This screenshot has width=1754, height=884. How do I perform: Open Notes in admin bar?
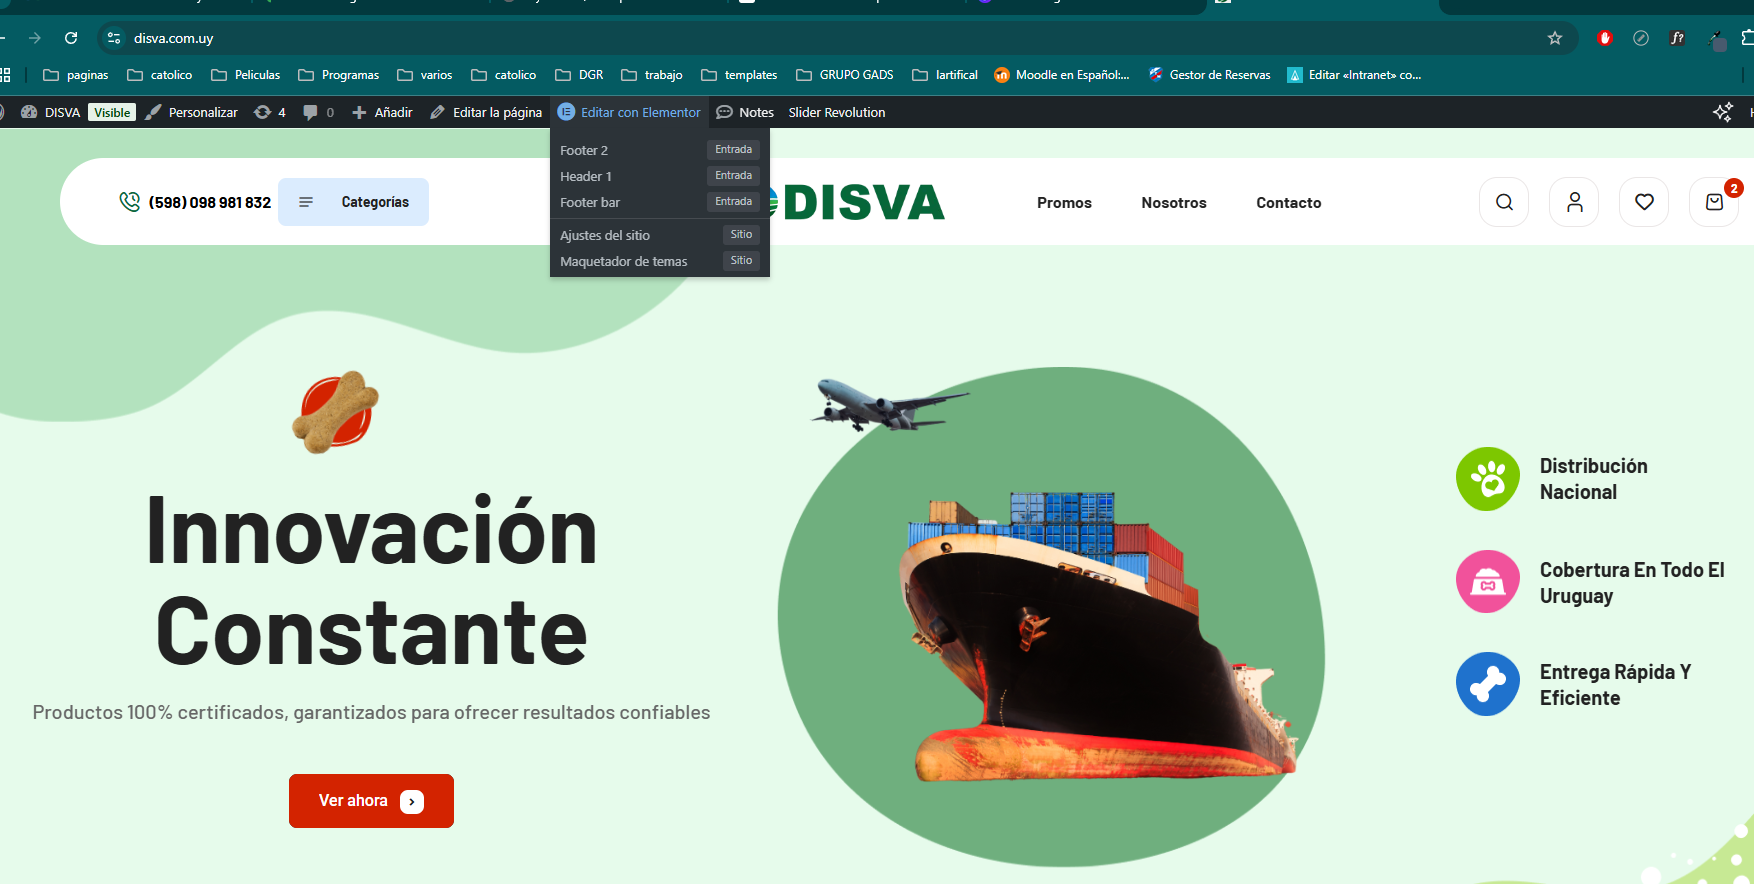point(745,112)
